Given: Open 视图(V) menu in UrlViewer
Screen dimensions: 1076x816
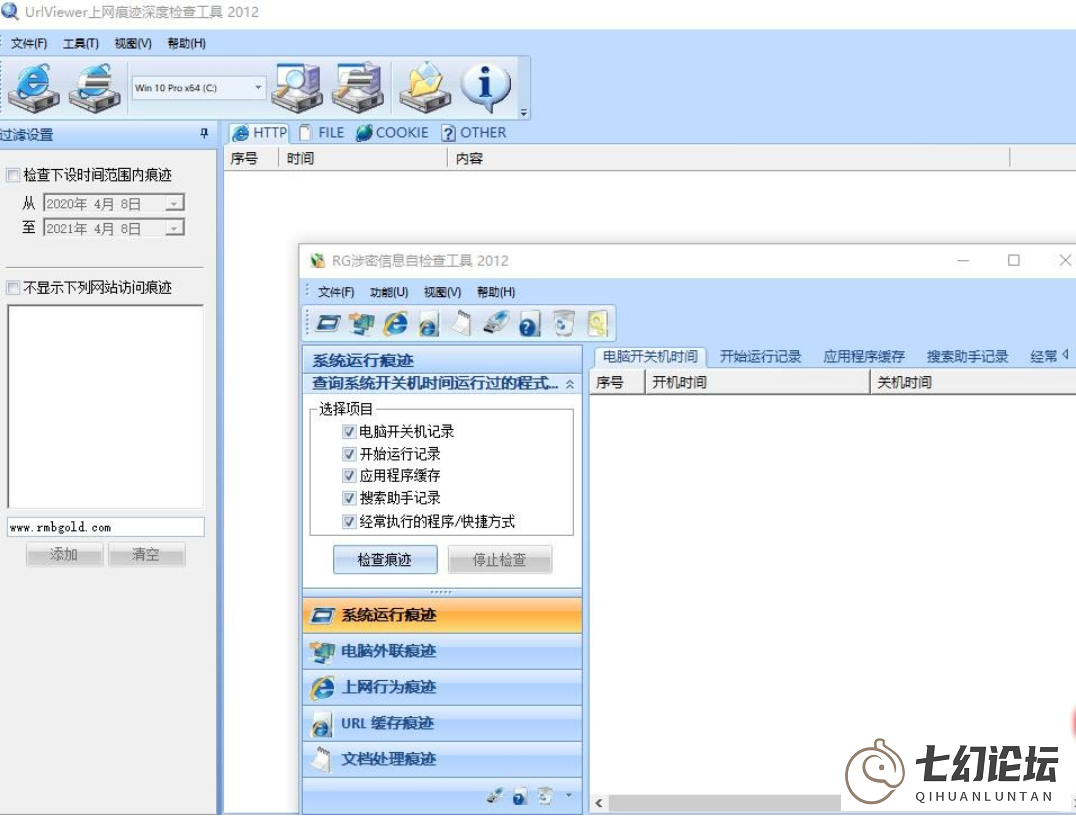Looking at the screenshot, I should tap(133, 43).
